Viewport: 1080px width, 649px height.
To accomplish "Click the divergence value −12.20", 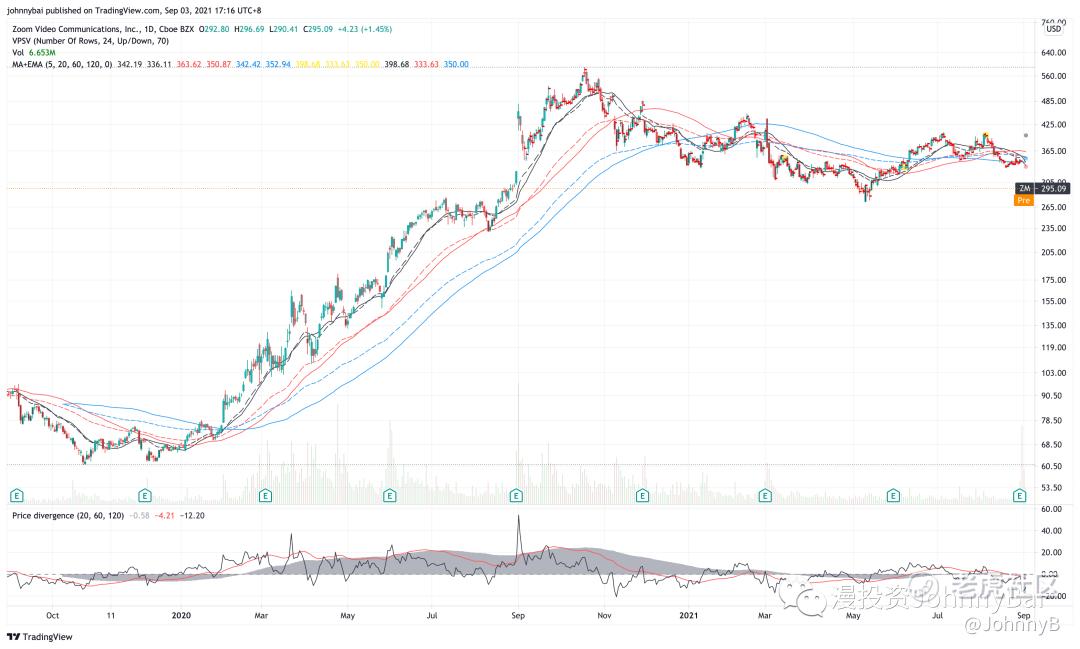I will pos(192,515).
